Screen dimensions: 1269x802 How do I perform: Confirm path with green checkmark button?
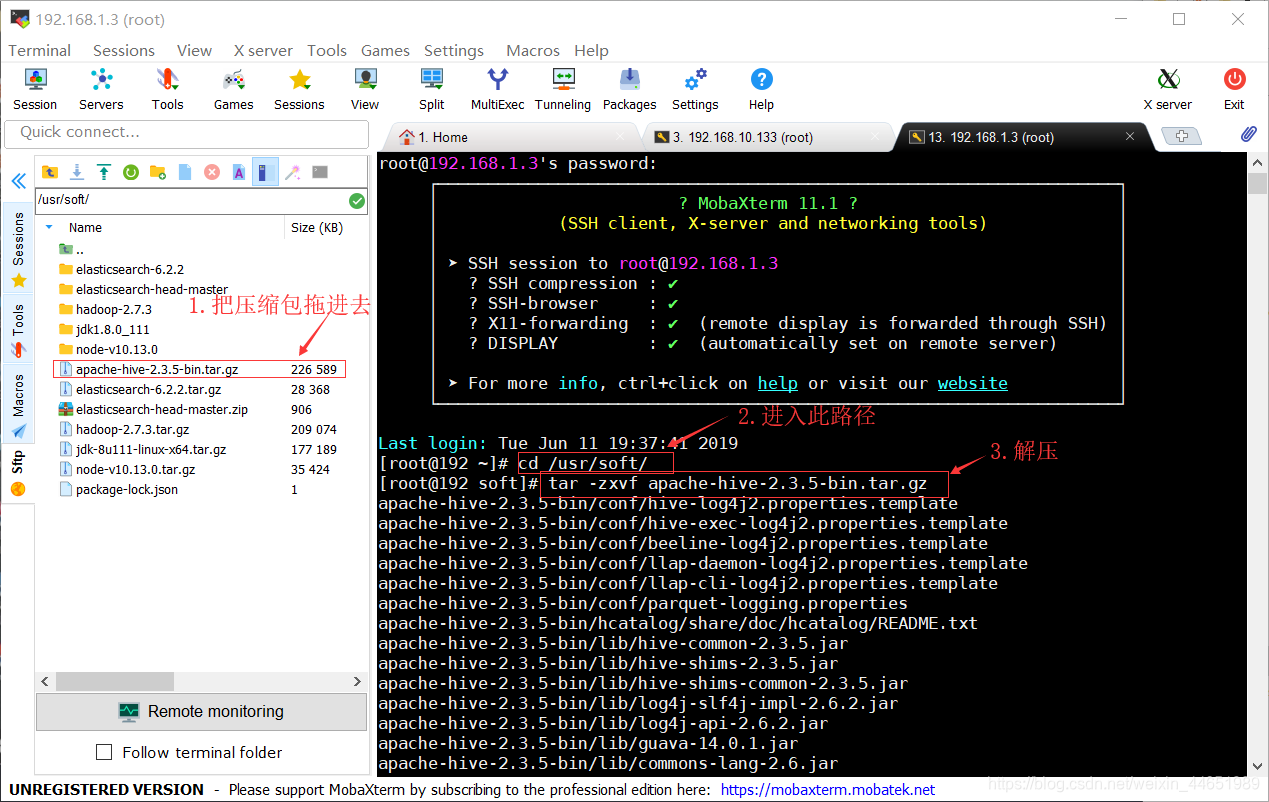(x=357, y=200)
